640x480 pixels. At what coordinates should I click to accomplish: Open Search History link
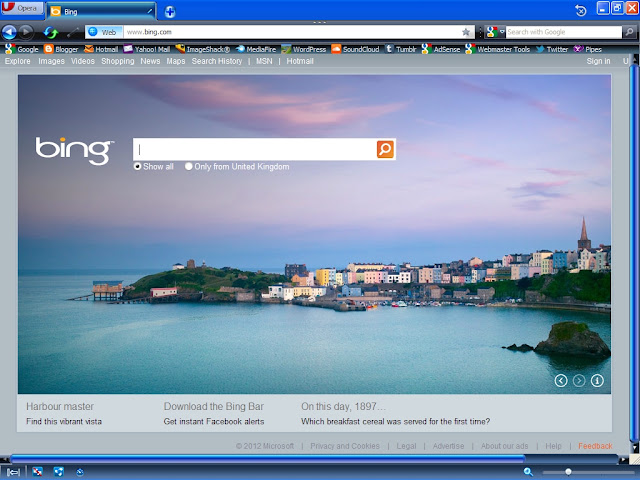tap(217, 61)
